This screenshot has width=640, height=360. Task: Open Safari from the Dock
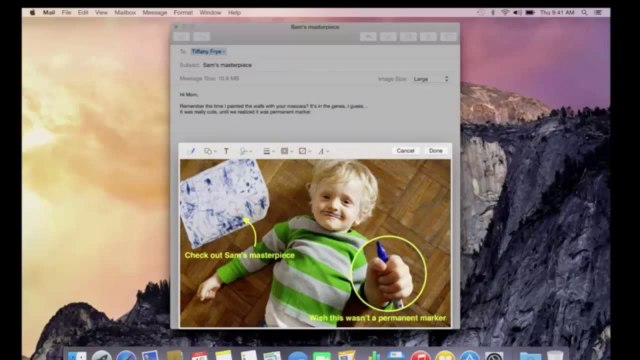(126, 356)
